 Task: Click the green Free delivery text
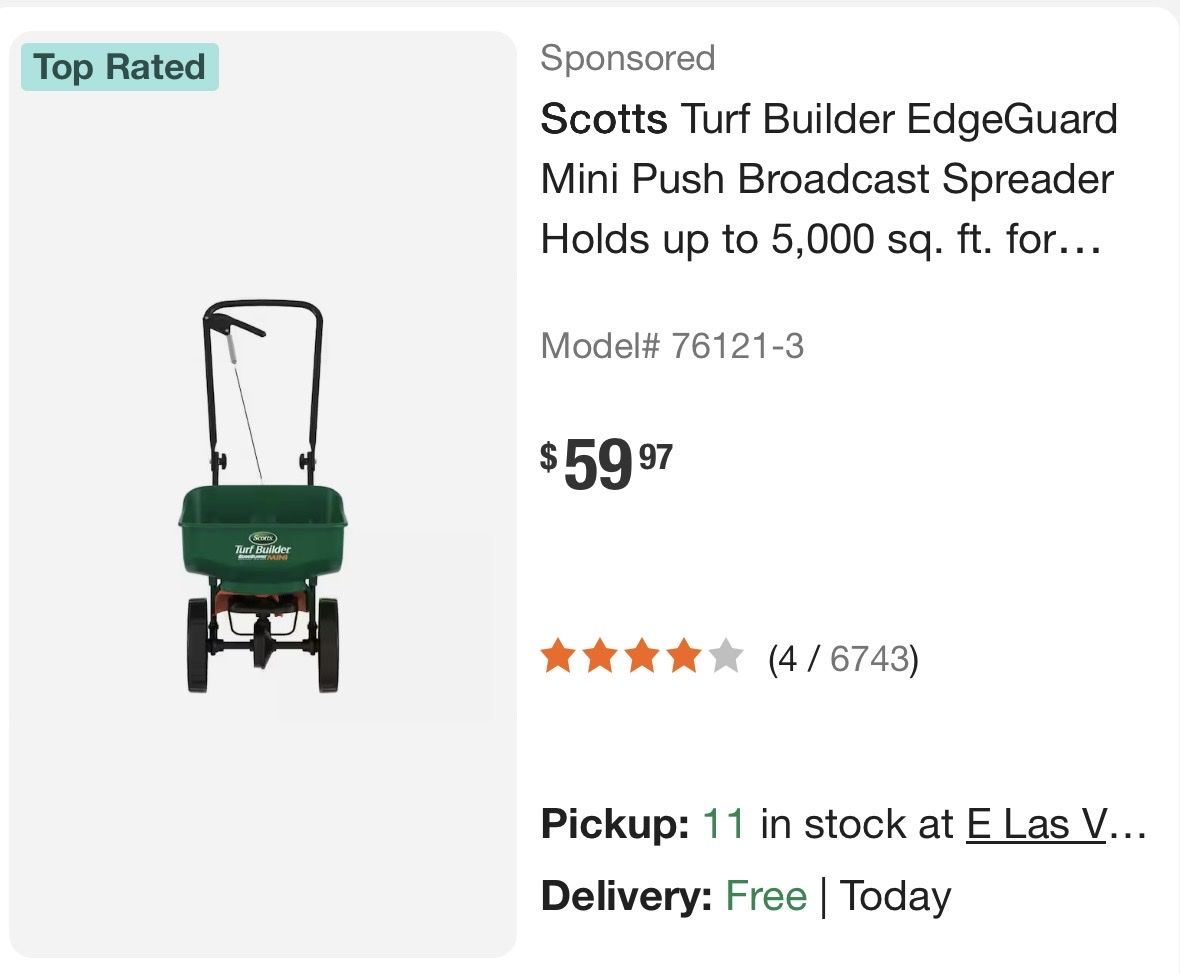click(x=766, y=896)
